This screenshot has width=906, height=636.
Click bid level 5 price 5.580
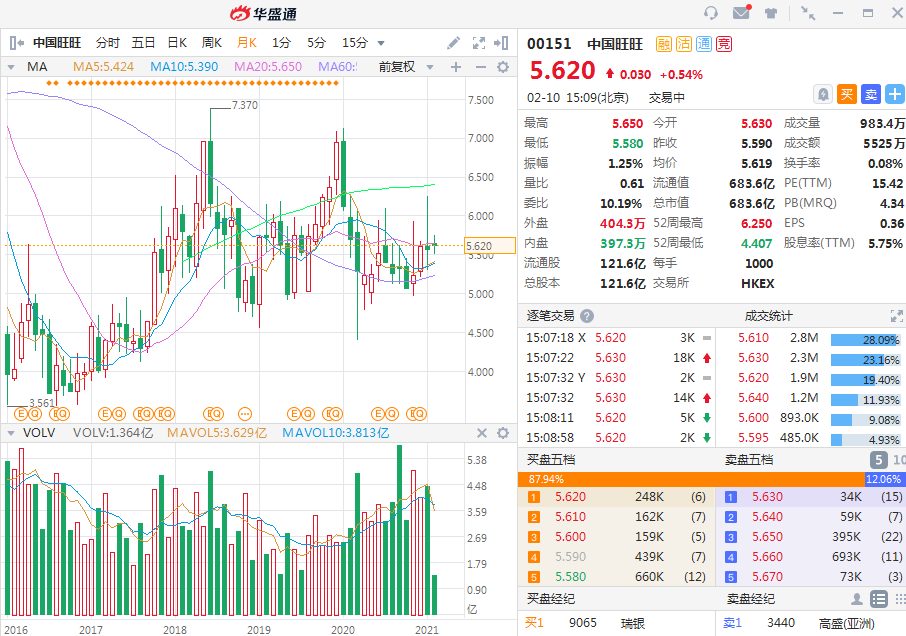[x=570, y=577]
